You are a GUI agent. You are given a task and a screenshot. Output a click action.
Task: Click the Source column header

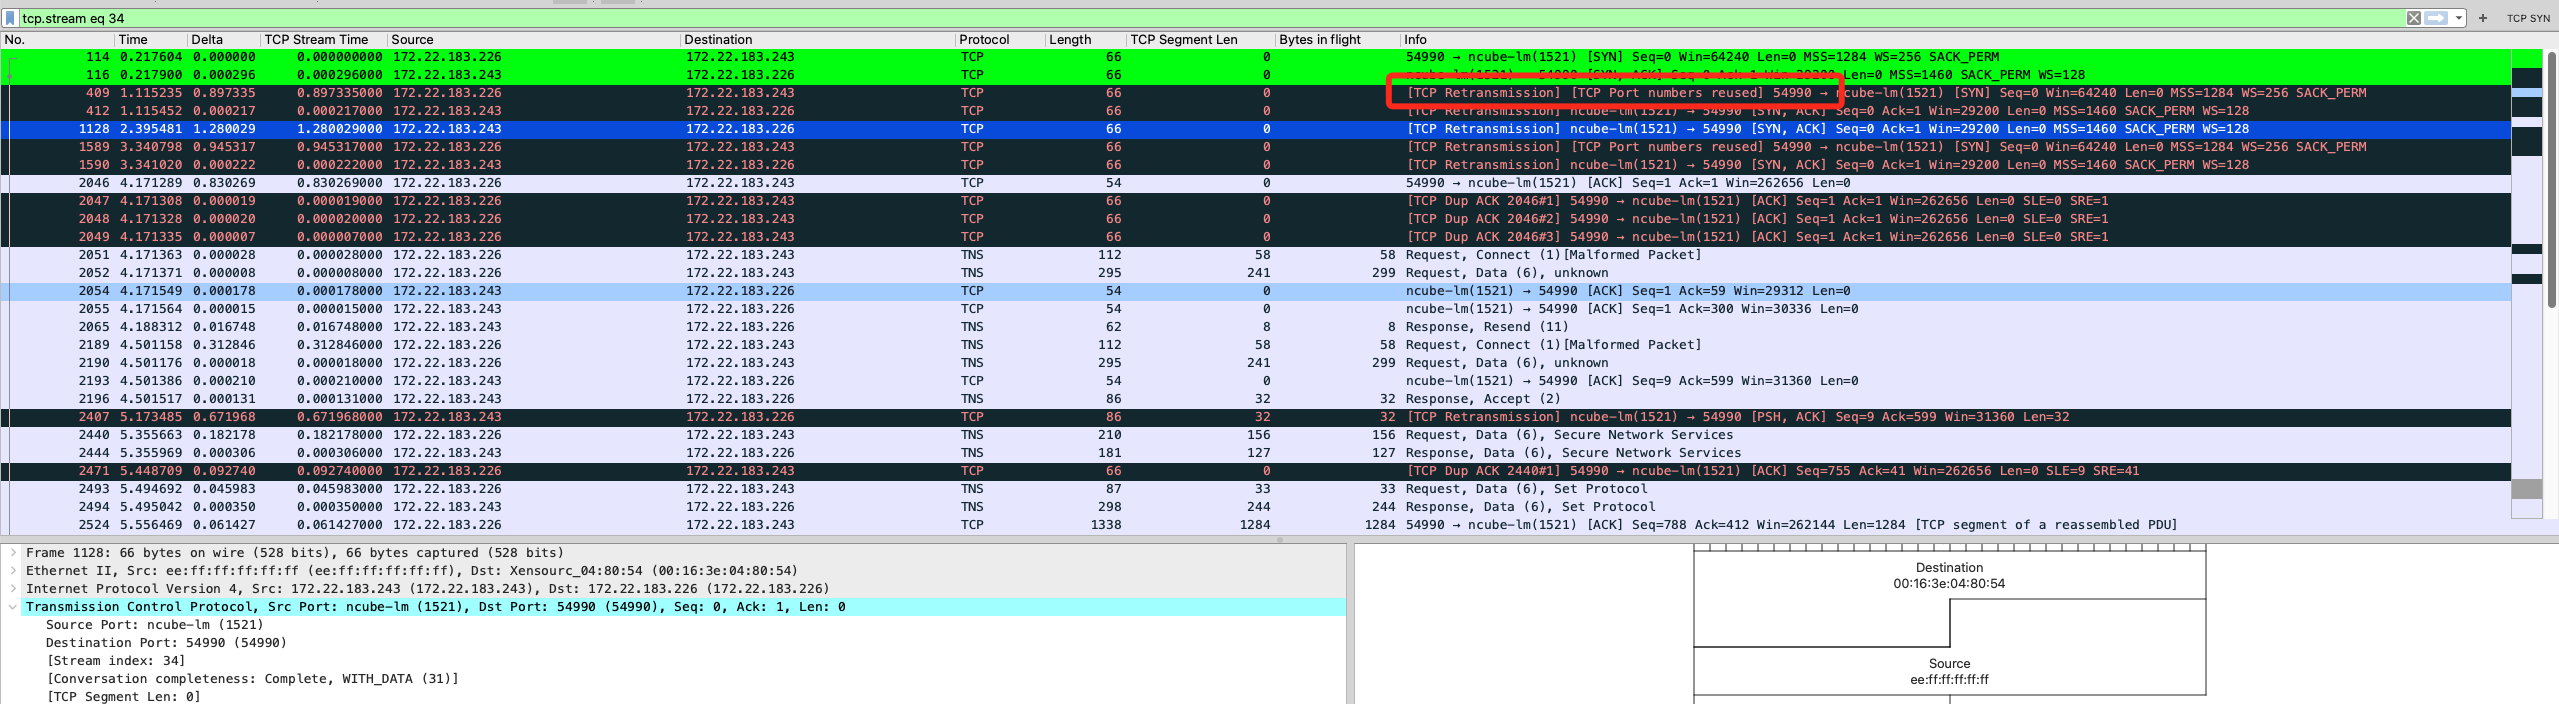click(534, 39)
